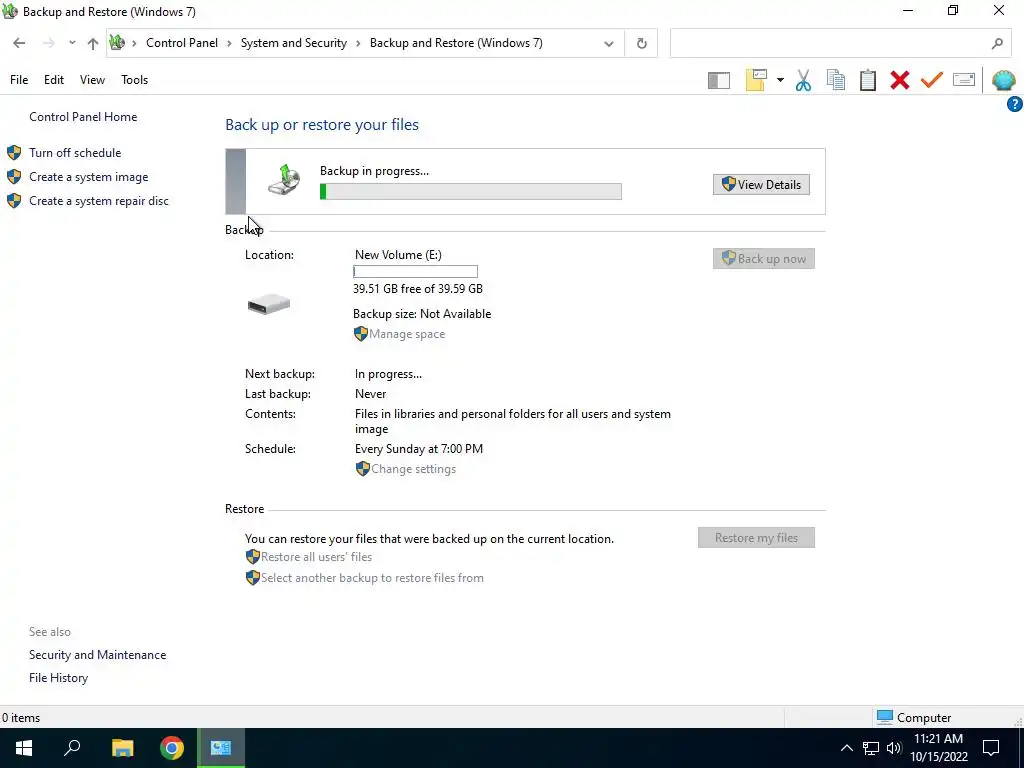Click the network tray icon

pyautogui.click(x=871, y=748)
